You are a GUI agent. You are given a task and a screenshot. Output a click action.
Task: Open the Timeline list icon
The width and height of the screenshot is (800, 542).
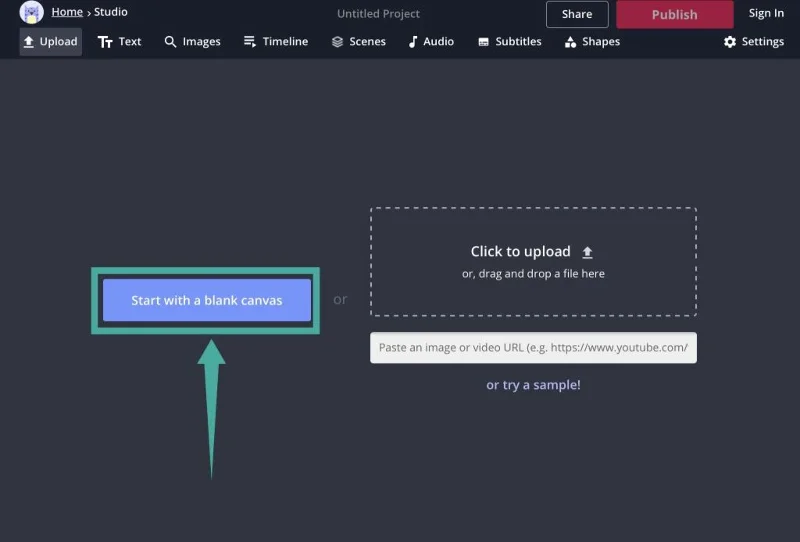[249, 41]
